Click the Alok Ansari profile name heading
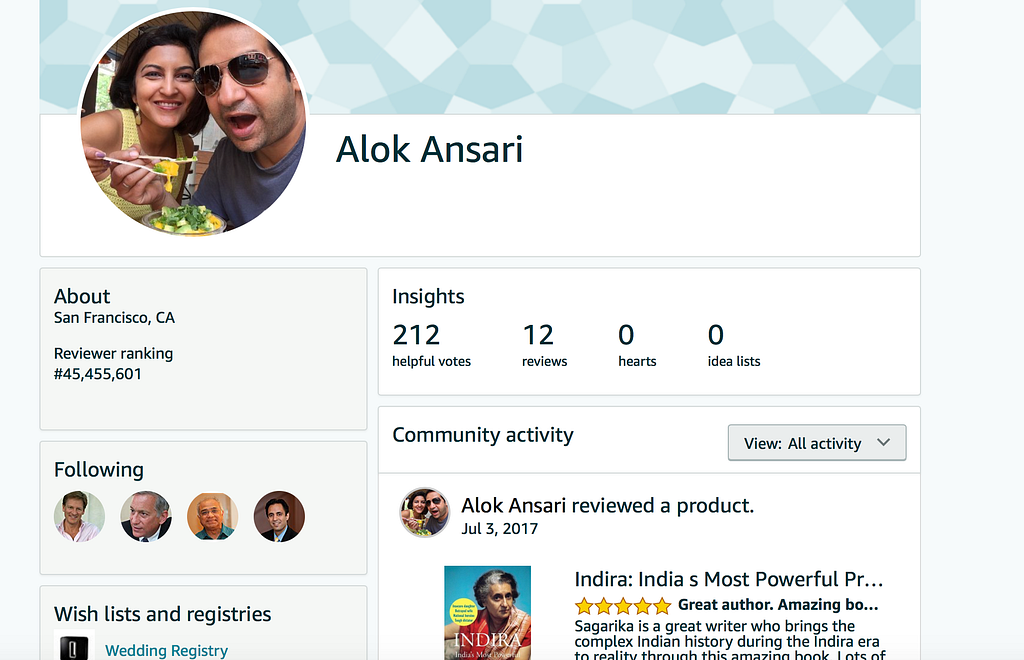 429,150
